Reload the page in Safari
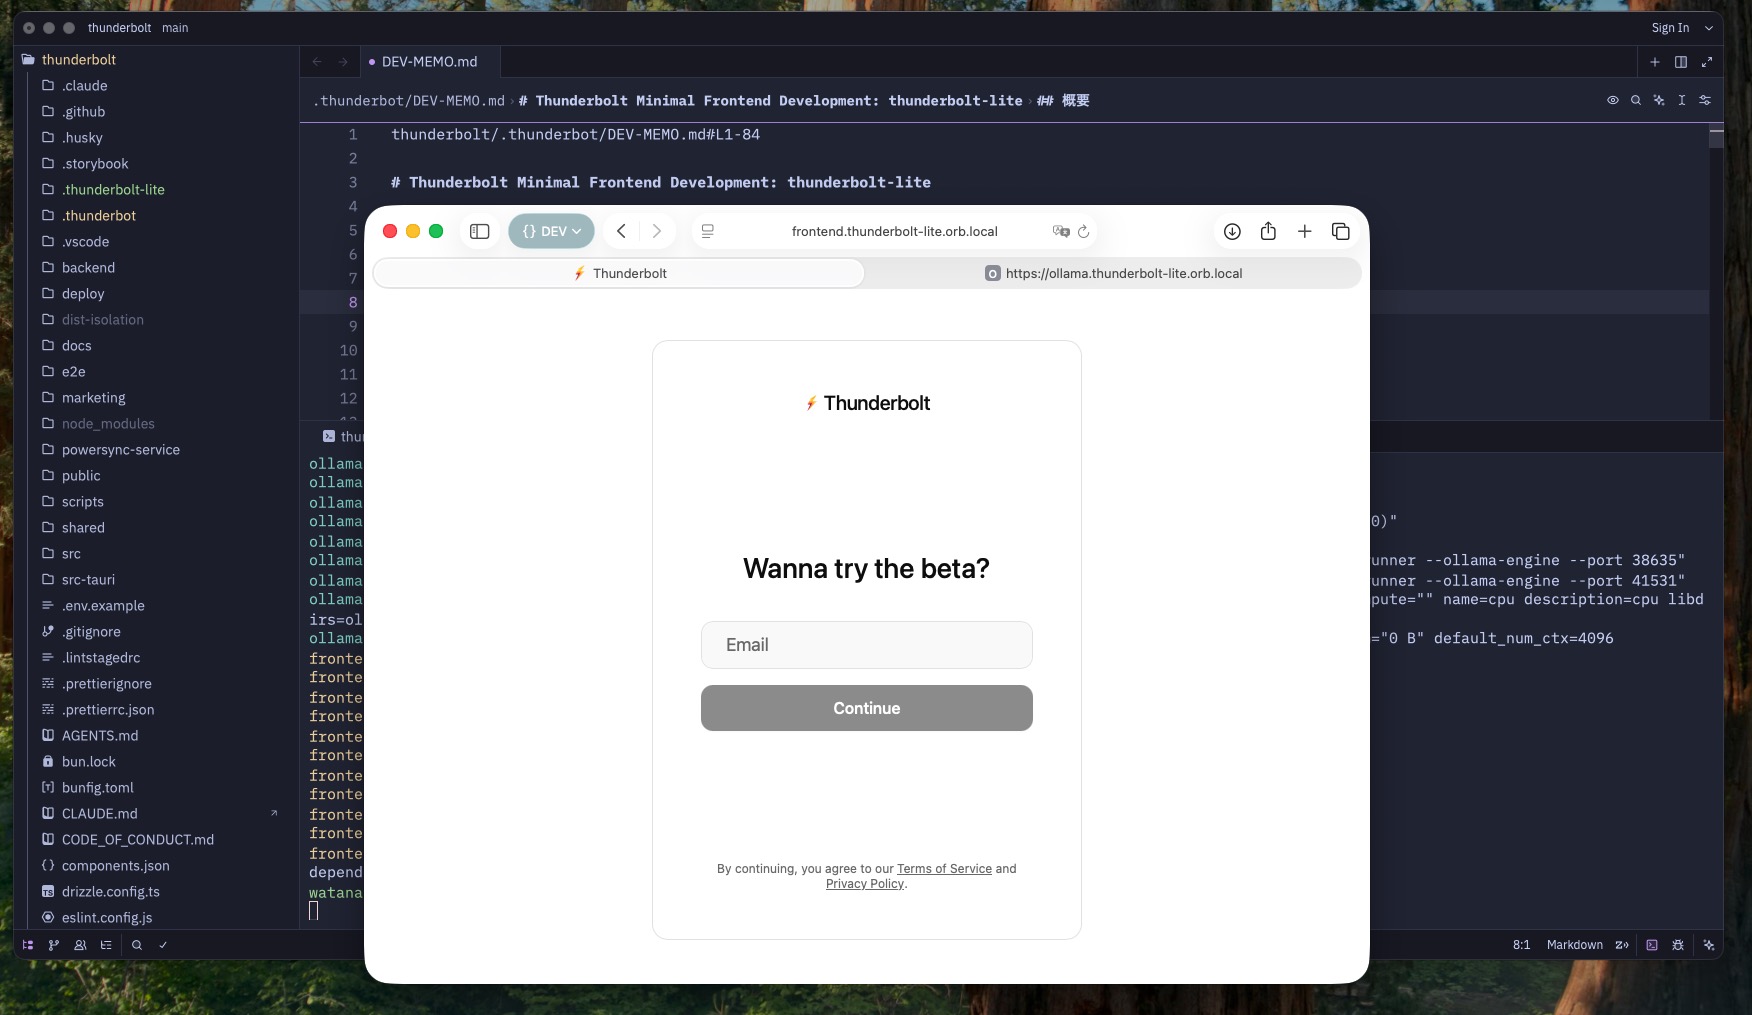Screen dimensions: 1752x1015 tap(1083, 232)
